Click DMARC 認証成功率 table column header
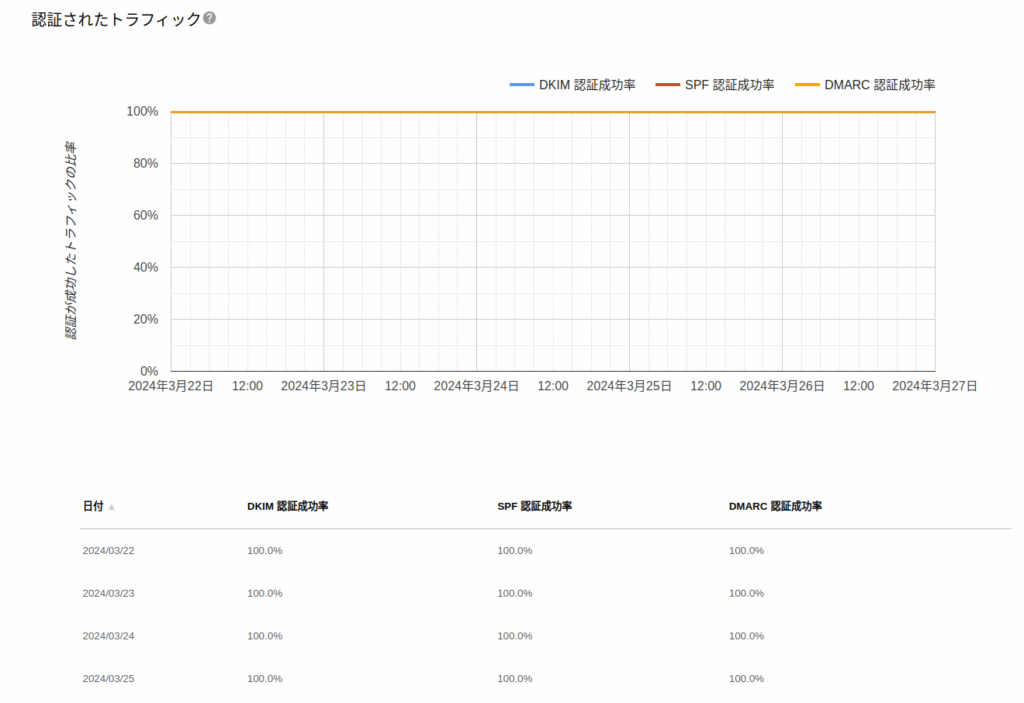This screenshot has width=1024, height=703. click(775, 506)
